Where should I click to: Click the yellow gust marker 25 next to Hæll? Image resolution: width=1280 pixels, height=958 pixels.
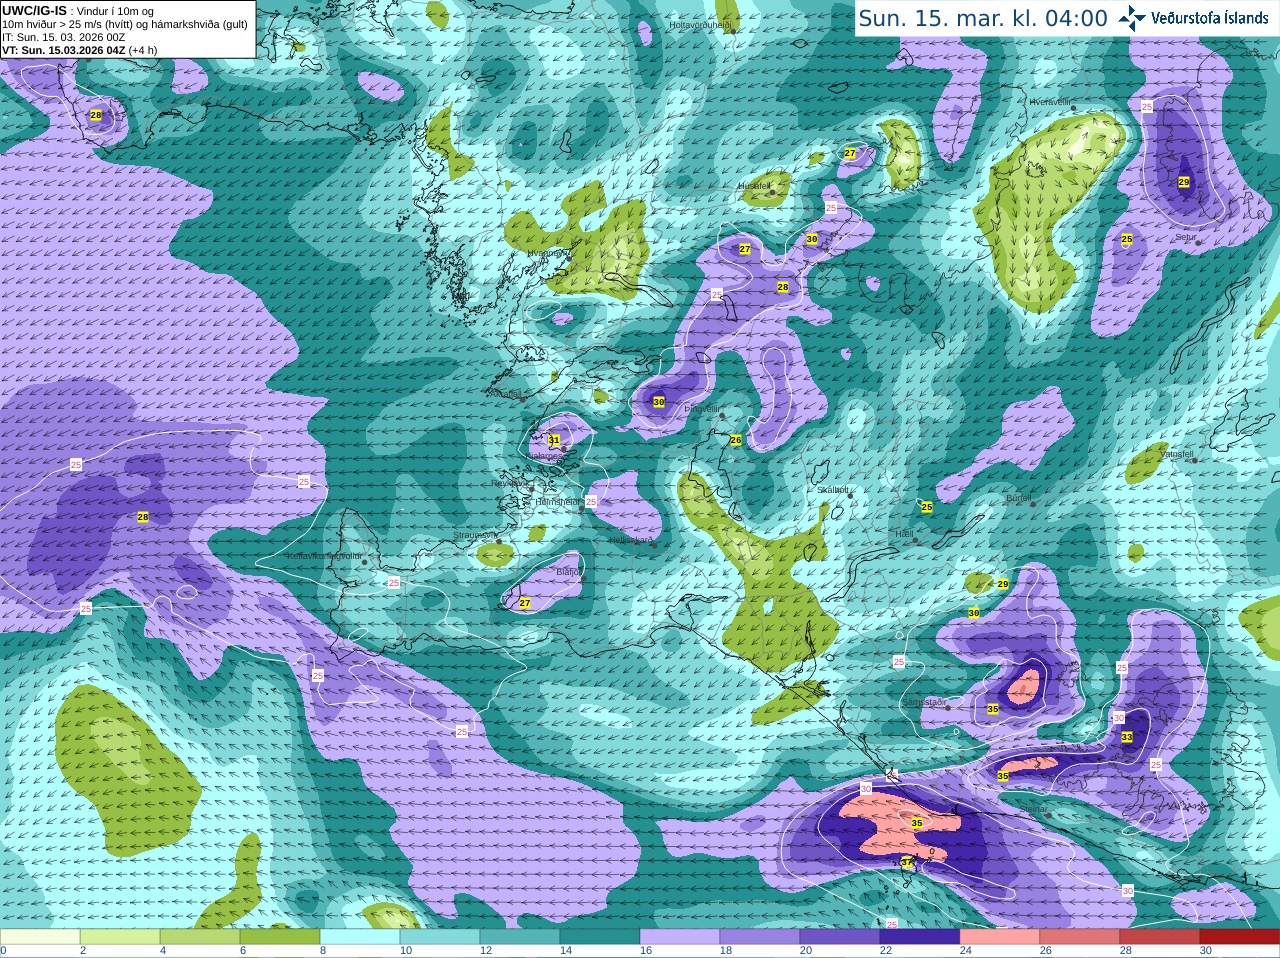point(927,507)
